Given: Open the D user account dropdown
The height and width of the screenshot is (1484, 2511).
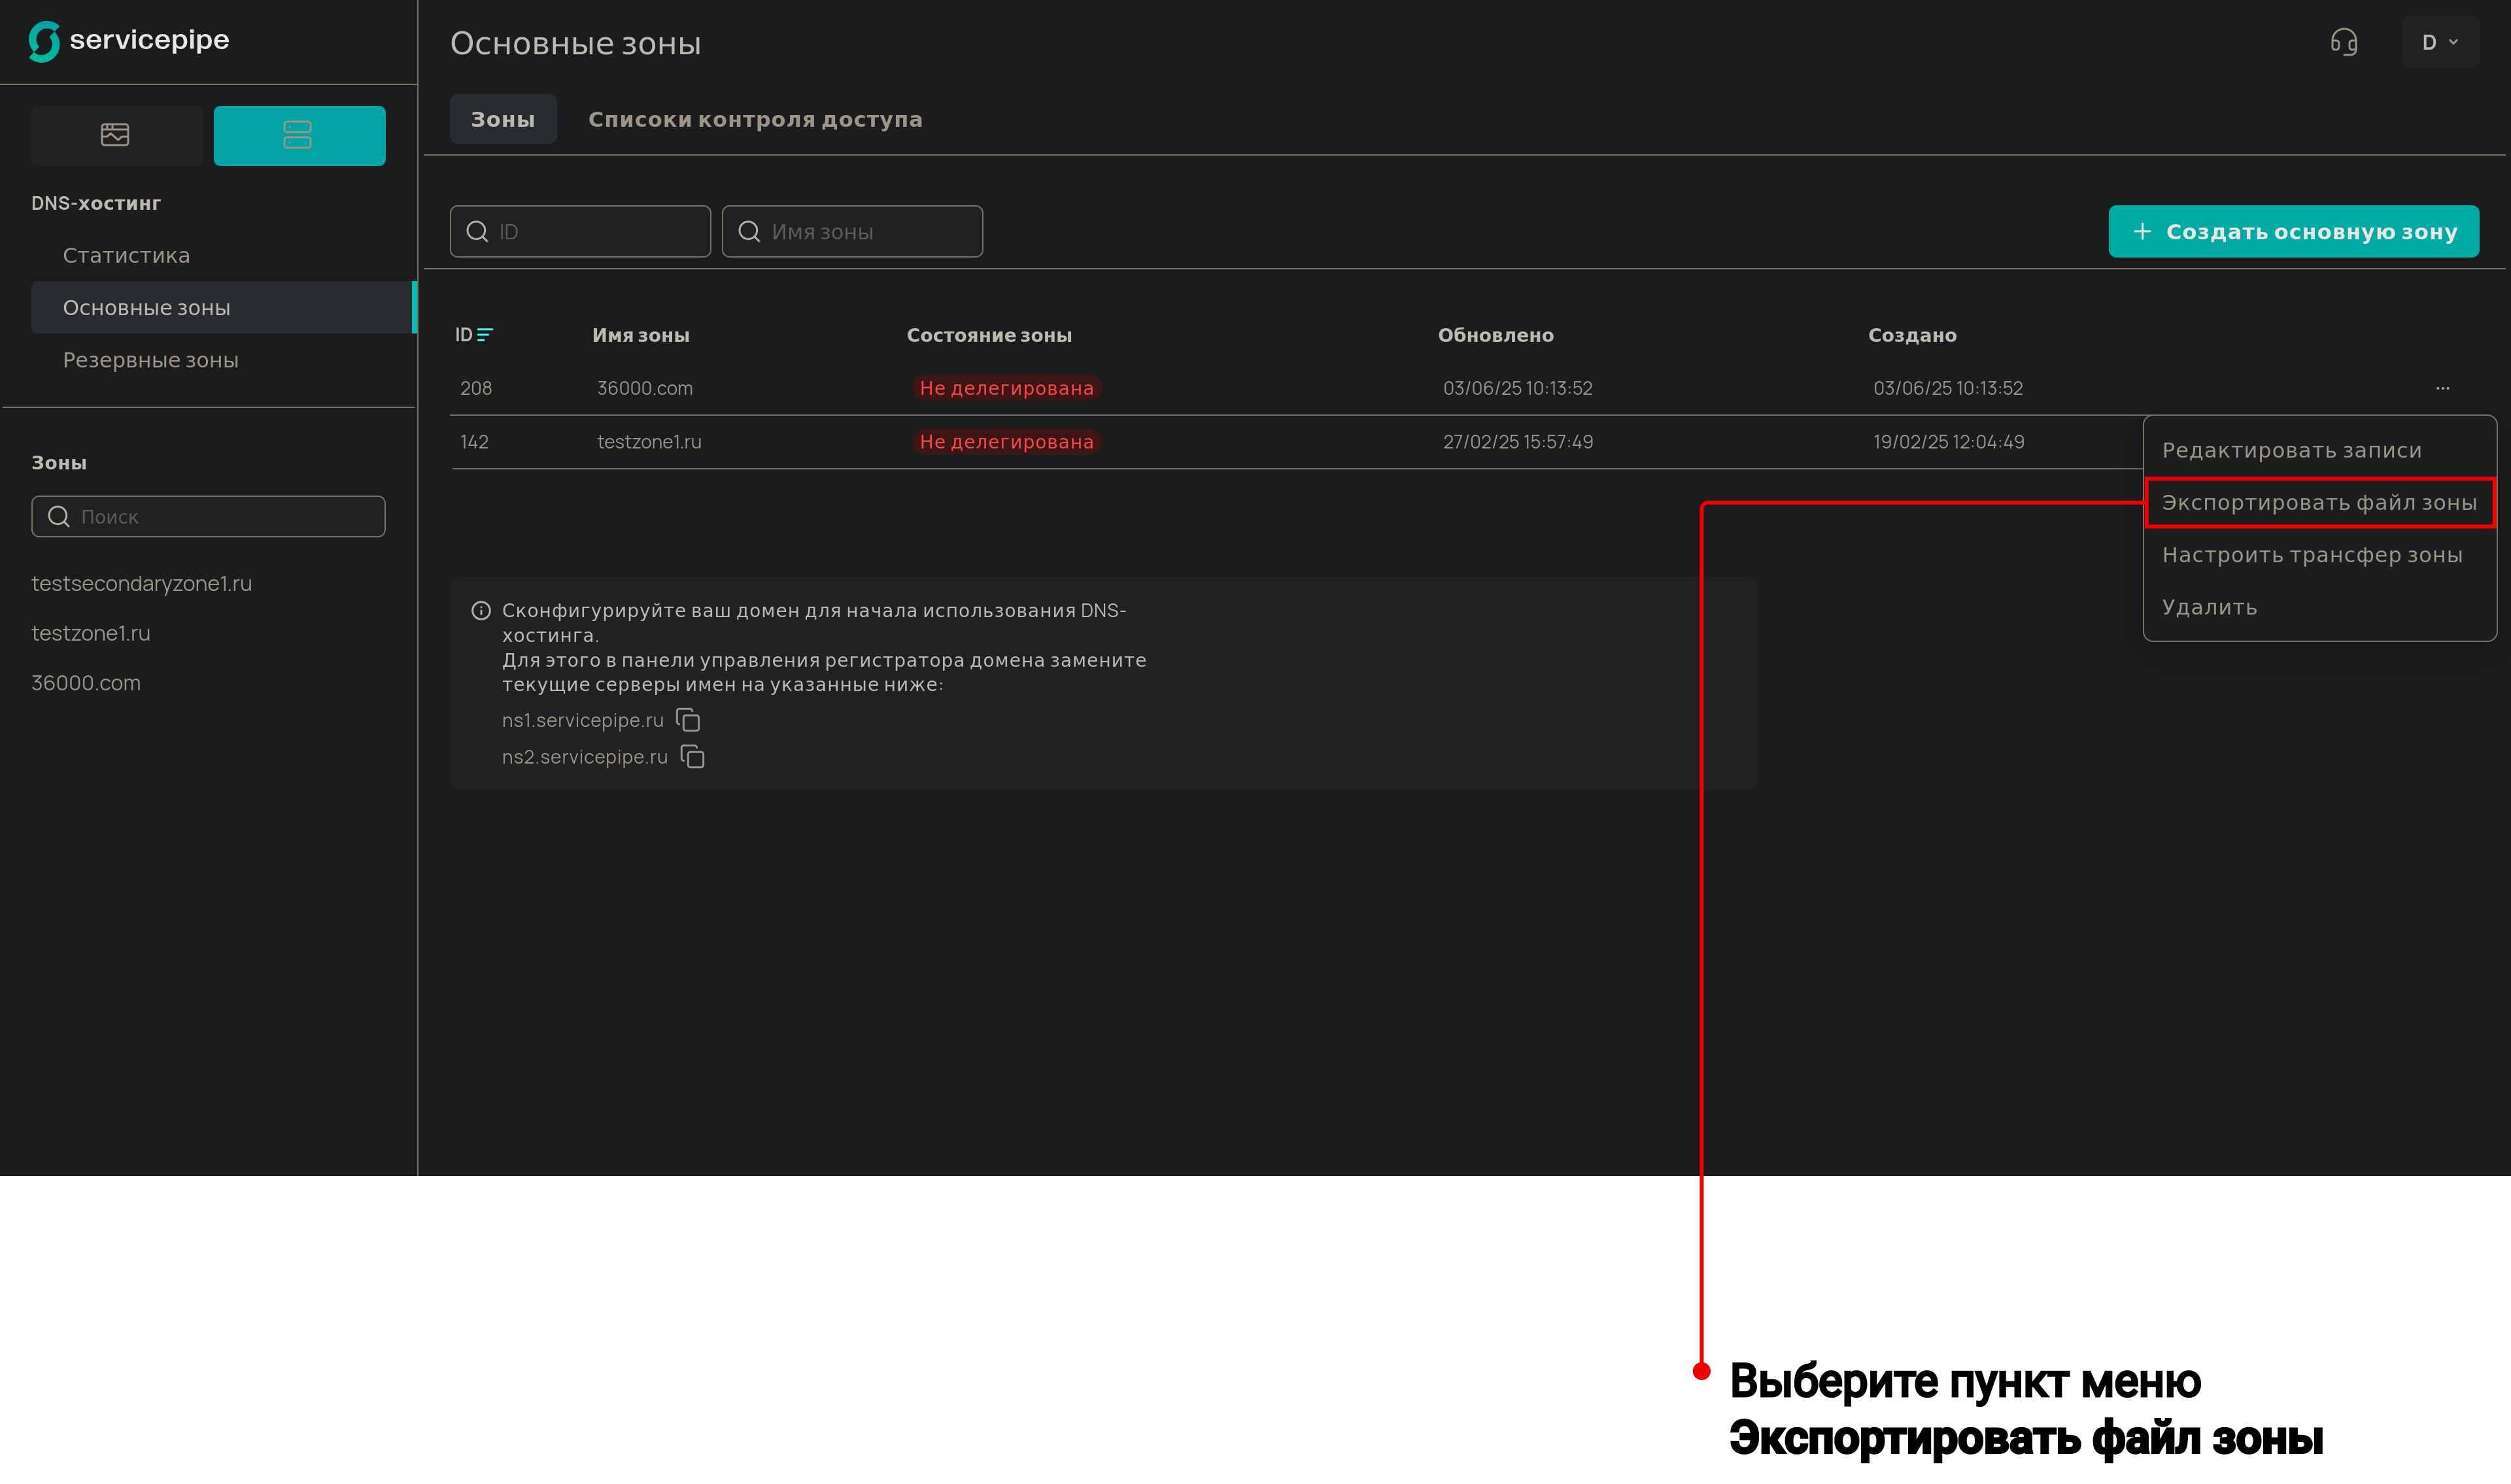Looking at the screenshot, I should point(2439,42).
